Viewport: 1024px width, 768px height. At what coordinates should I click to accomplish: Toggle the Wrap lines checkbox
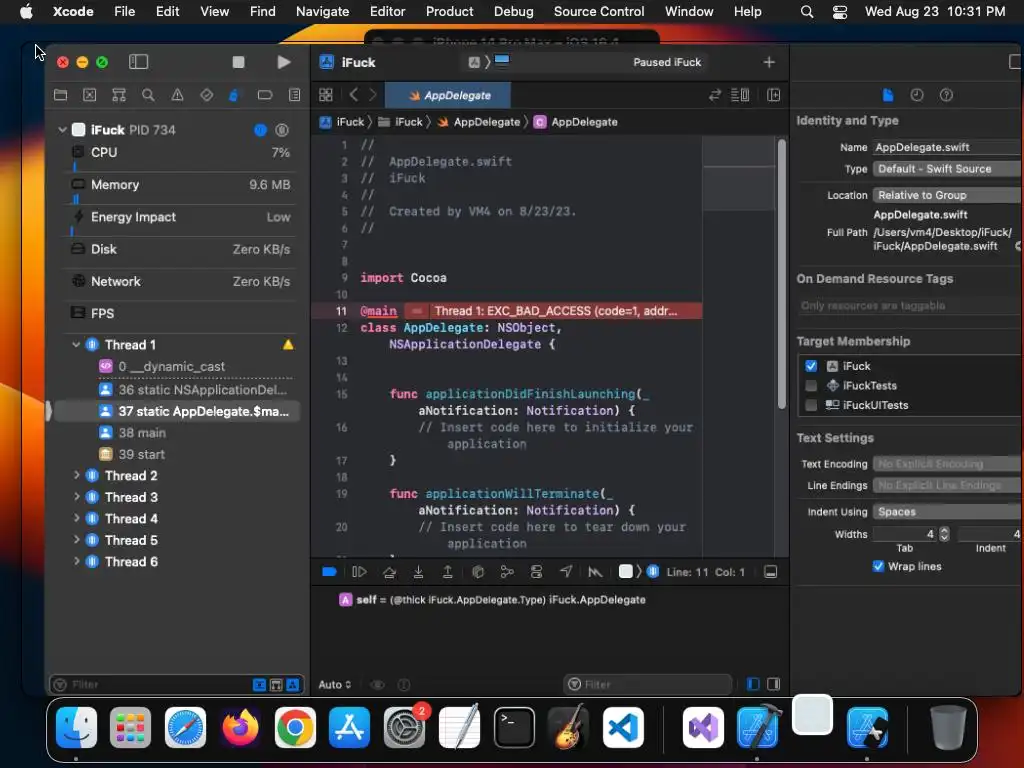pos(878,566)
